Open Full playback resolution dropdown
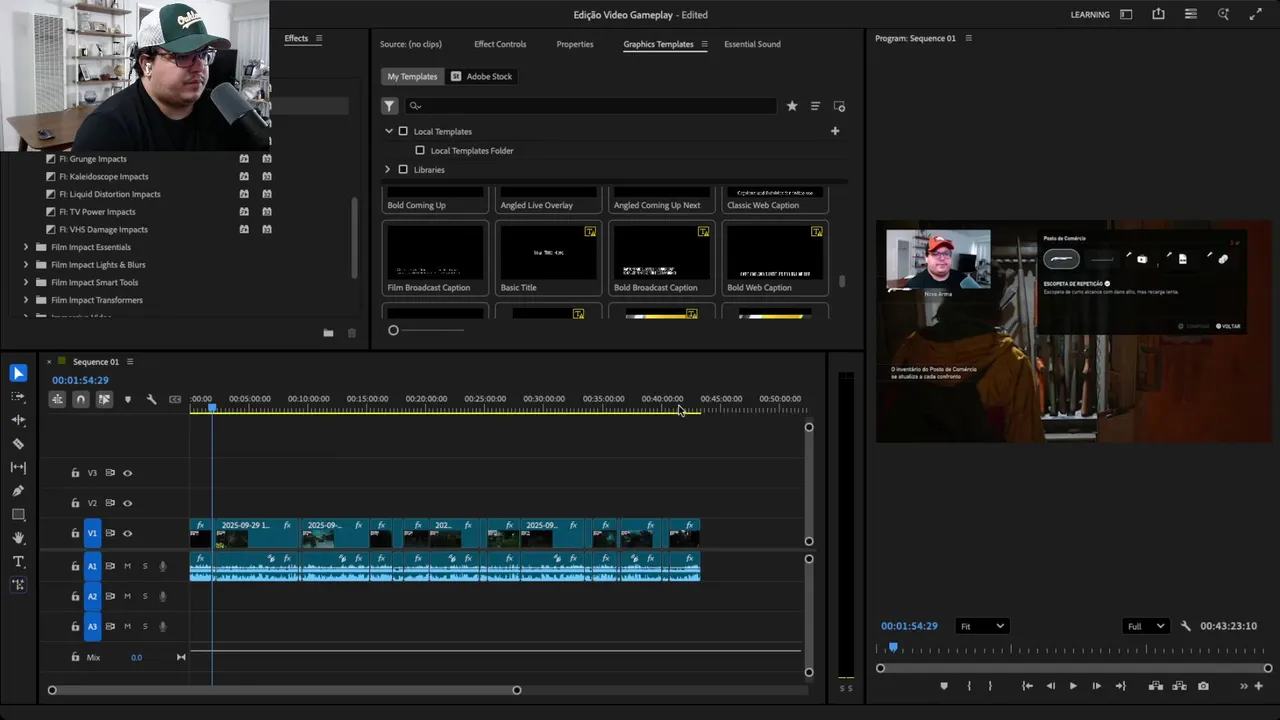Screen dimensions: 1280x720 (x=1146, y=626)
